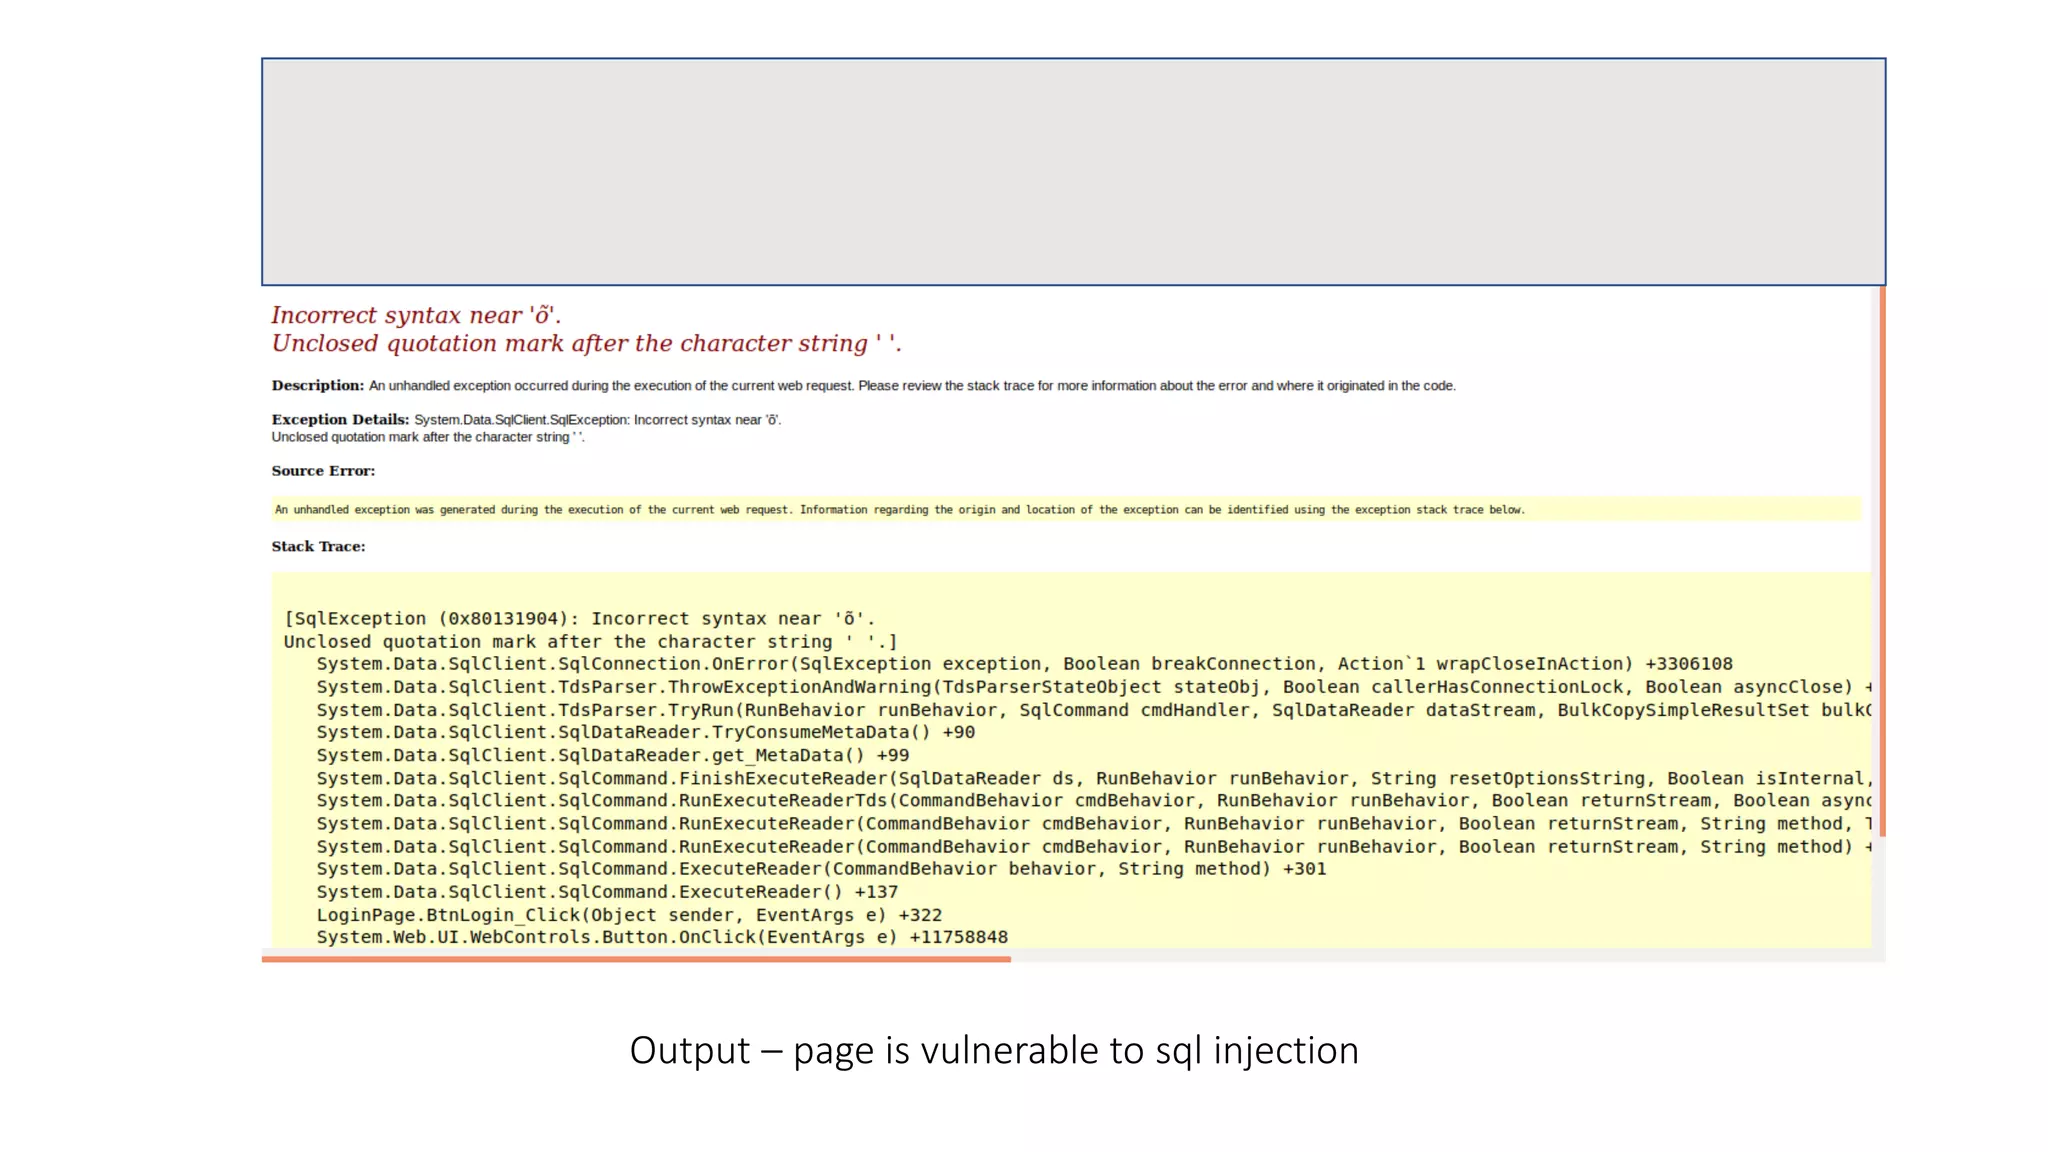Click the 'SqlConnection.OnError' stack trace line
This screenshot has width=2048, height=1152.
point(1025,664)
